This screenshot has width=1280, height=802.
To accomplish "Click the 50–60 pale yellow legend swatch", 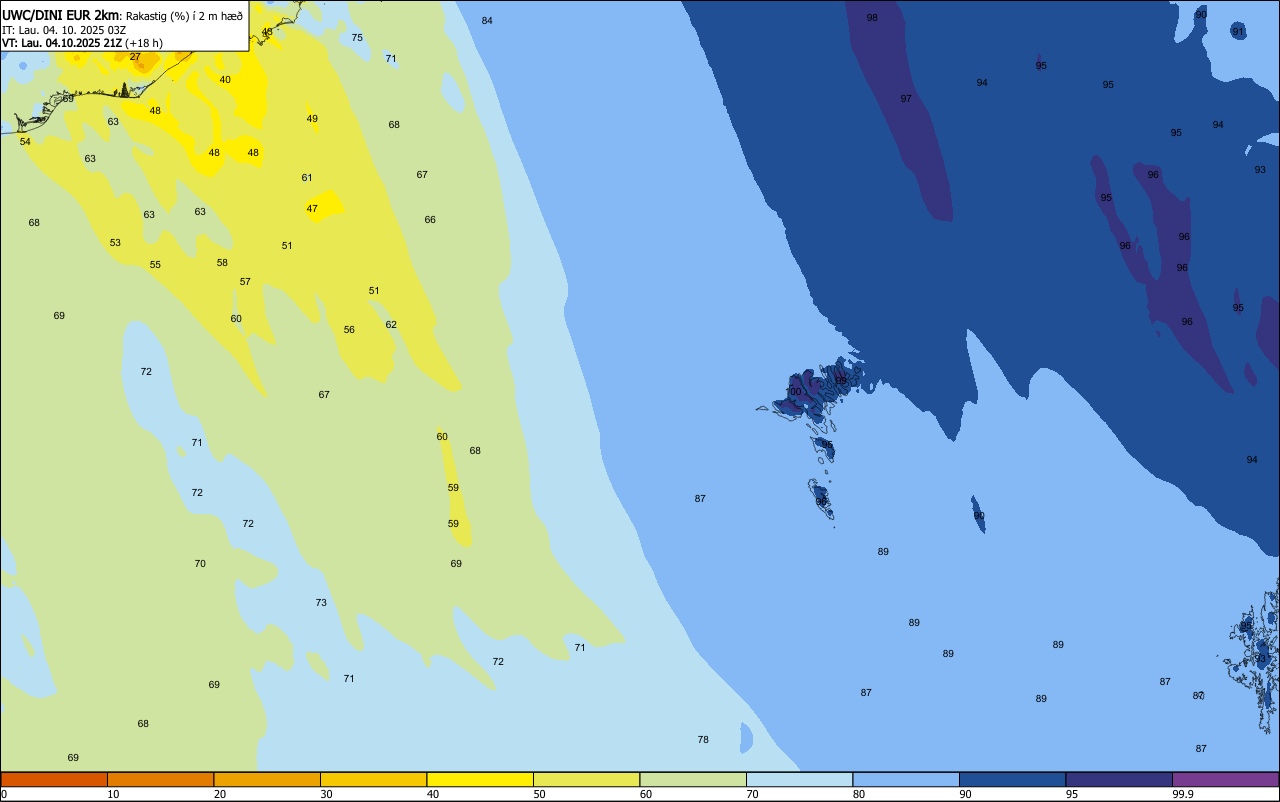I will pyautogui.click(x=586, y=779).
